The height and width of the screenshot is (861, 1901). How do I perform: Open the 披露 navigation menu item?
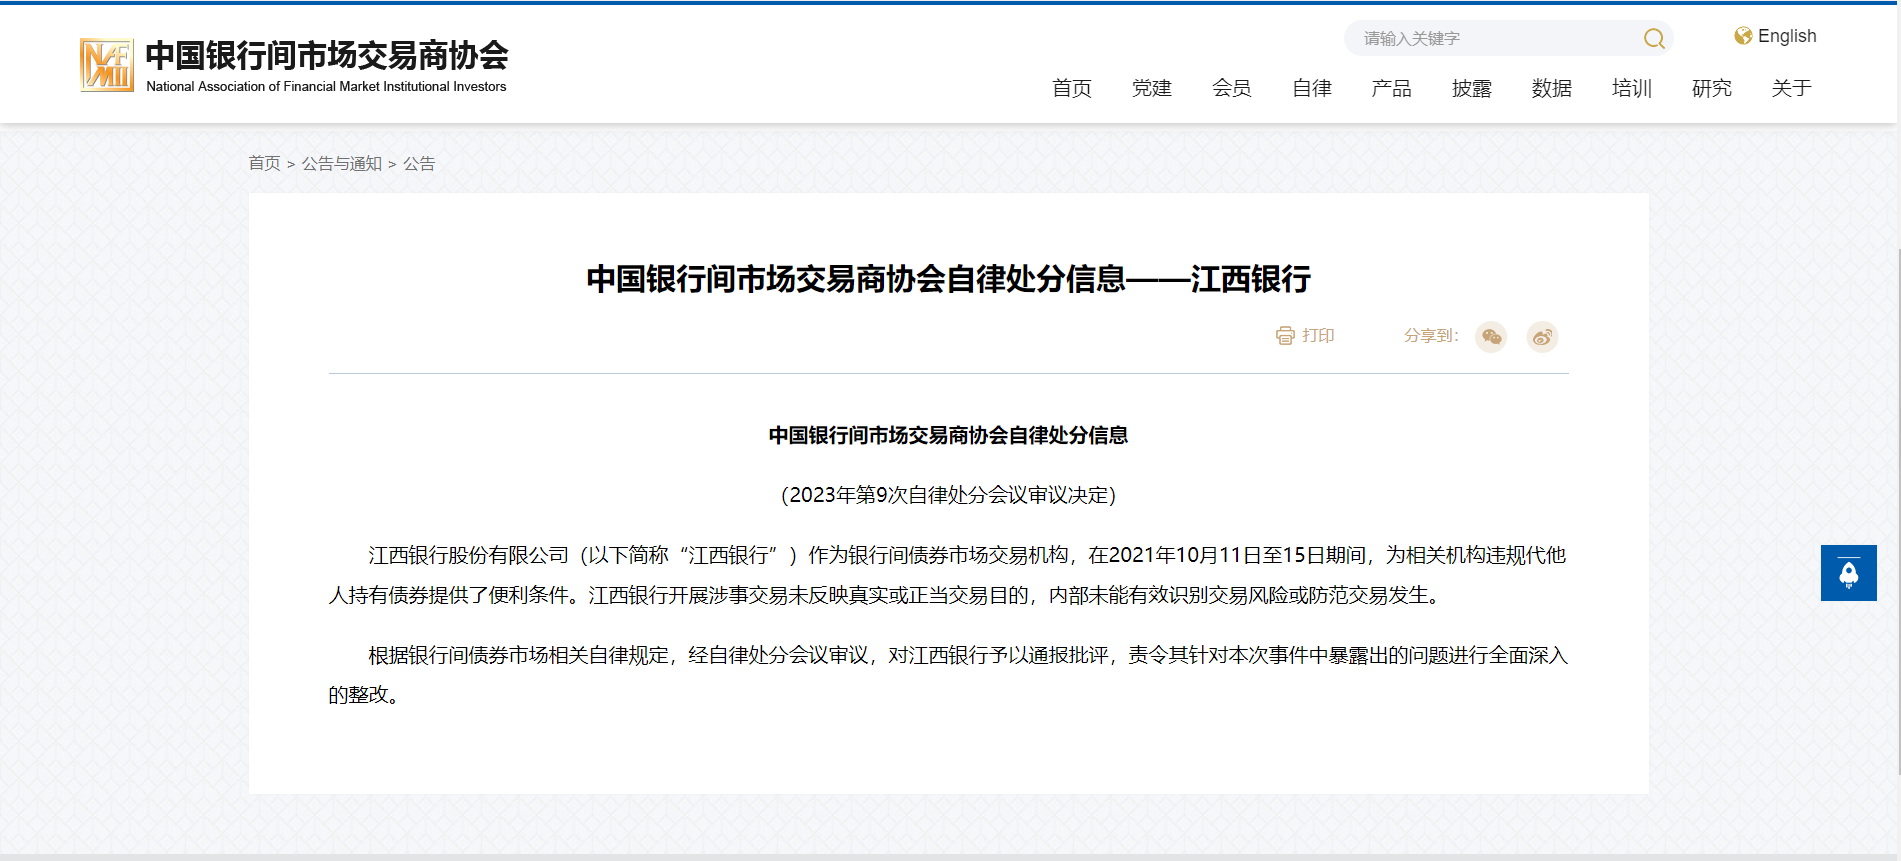pyautogui.click(x=1472, y=88)
